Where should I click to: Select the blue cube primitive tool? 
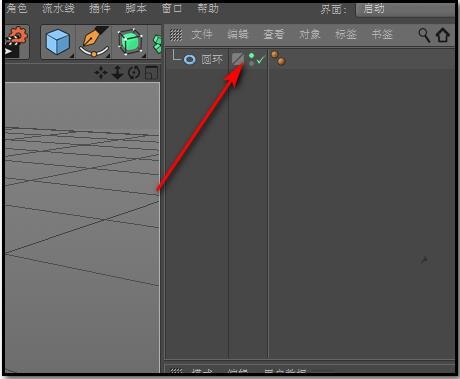[58, 42]
